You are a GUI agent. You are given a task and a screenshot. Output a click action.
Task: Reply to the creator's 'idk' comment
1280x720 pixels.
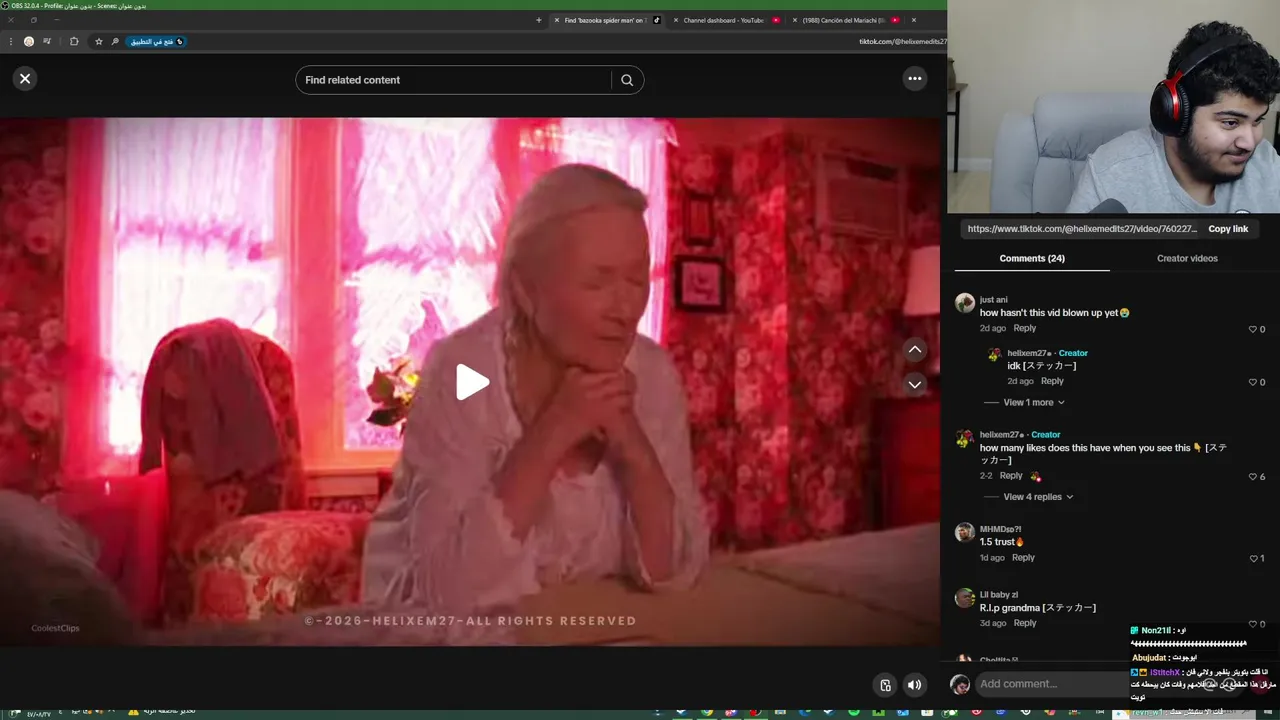pos(1052,381)
